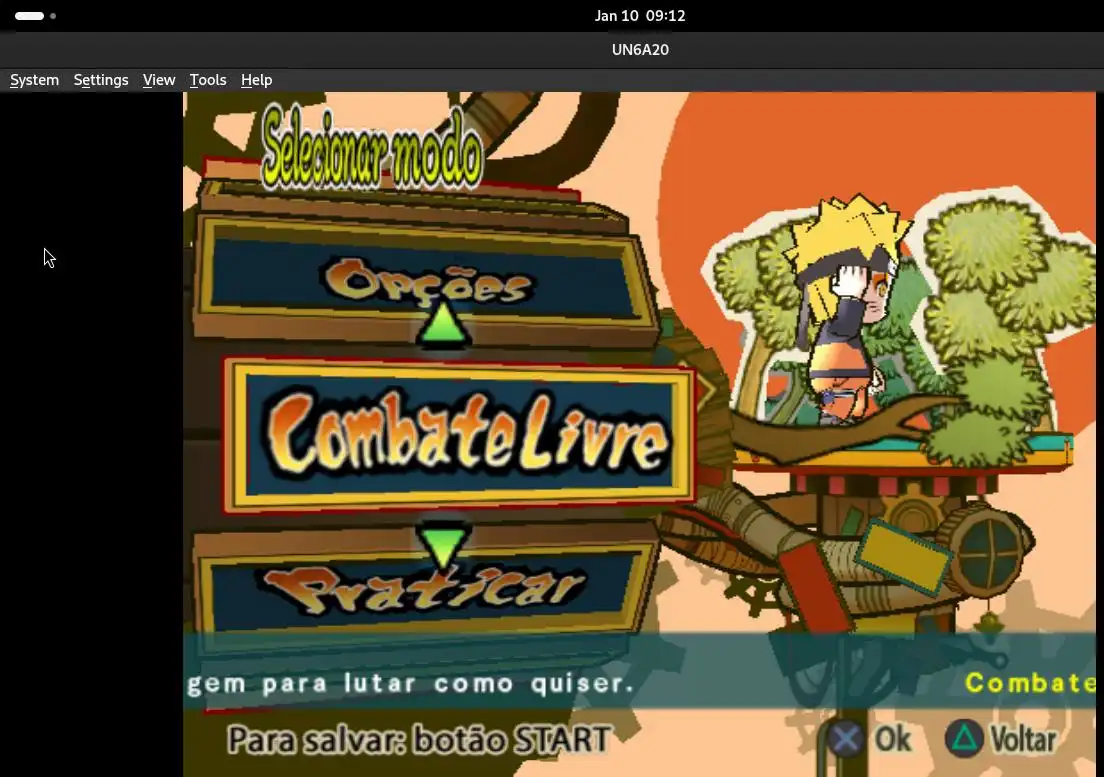
Task: Click the Voltar label
Action: tap(1024, 739)
